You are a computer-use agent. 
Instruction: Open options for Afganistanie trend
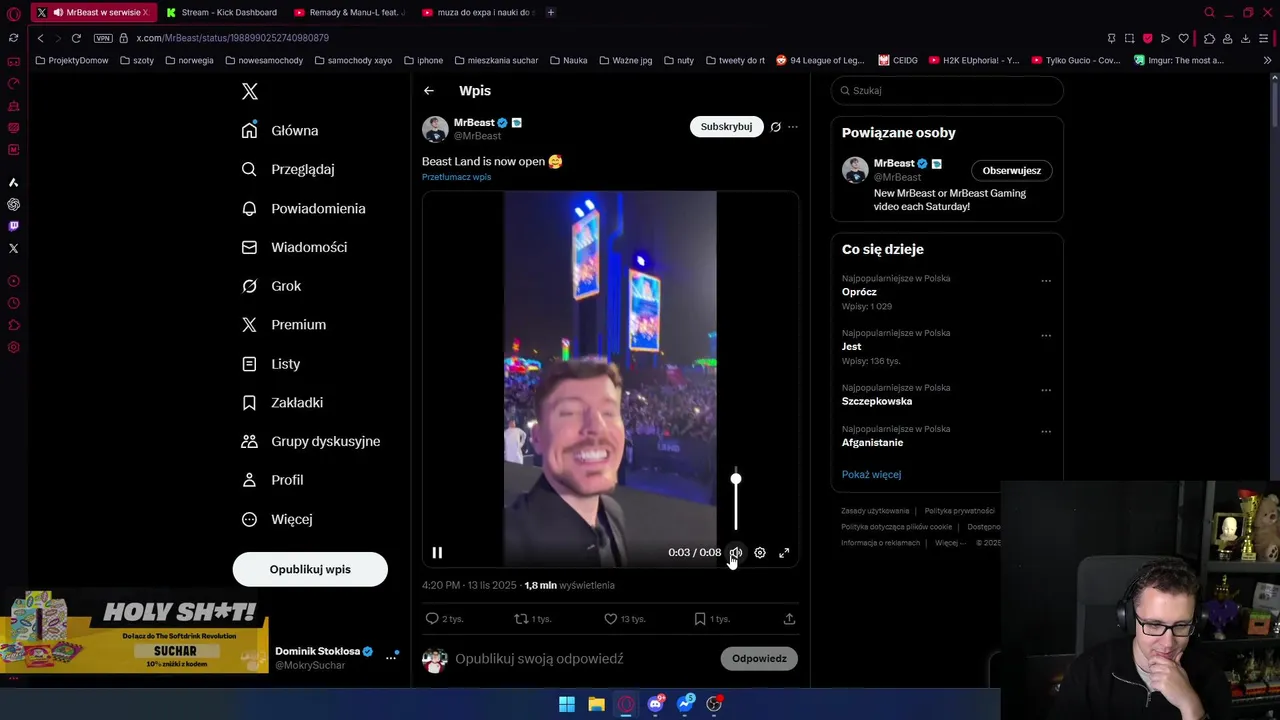click(1046, 432)
